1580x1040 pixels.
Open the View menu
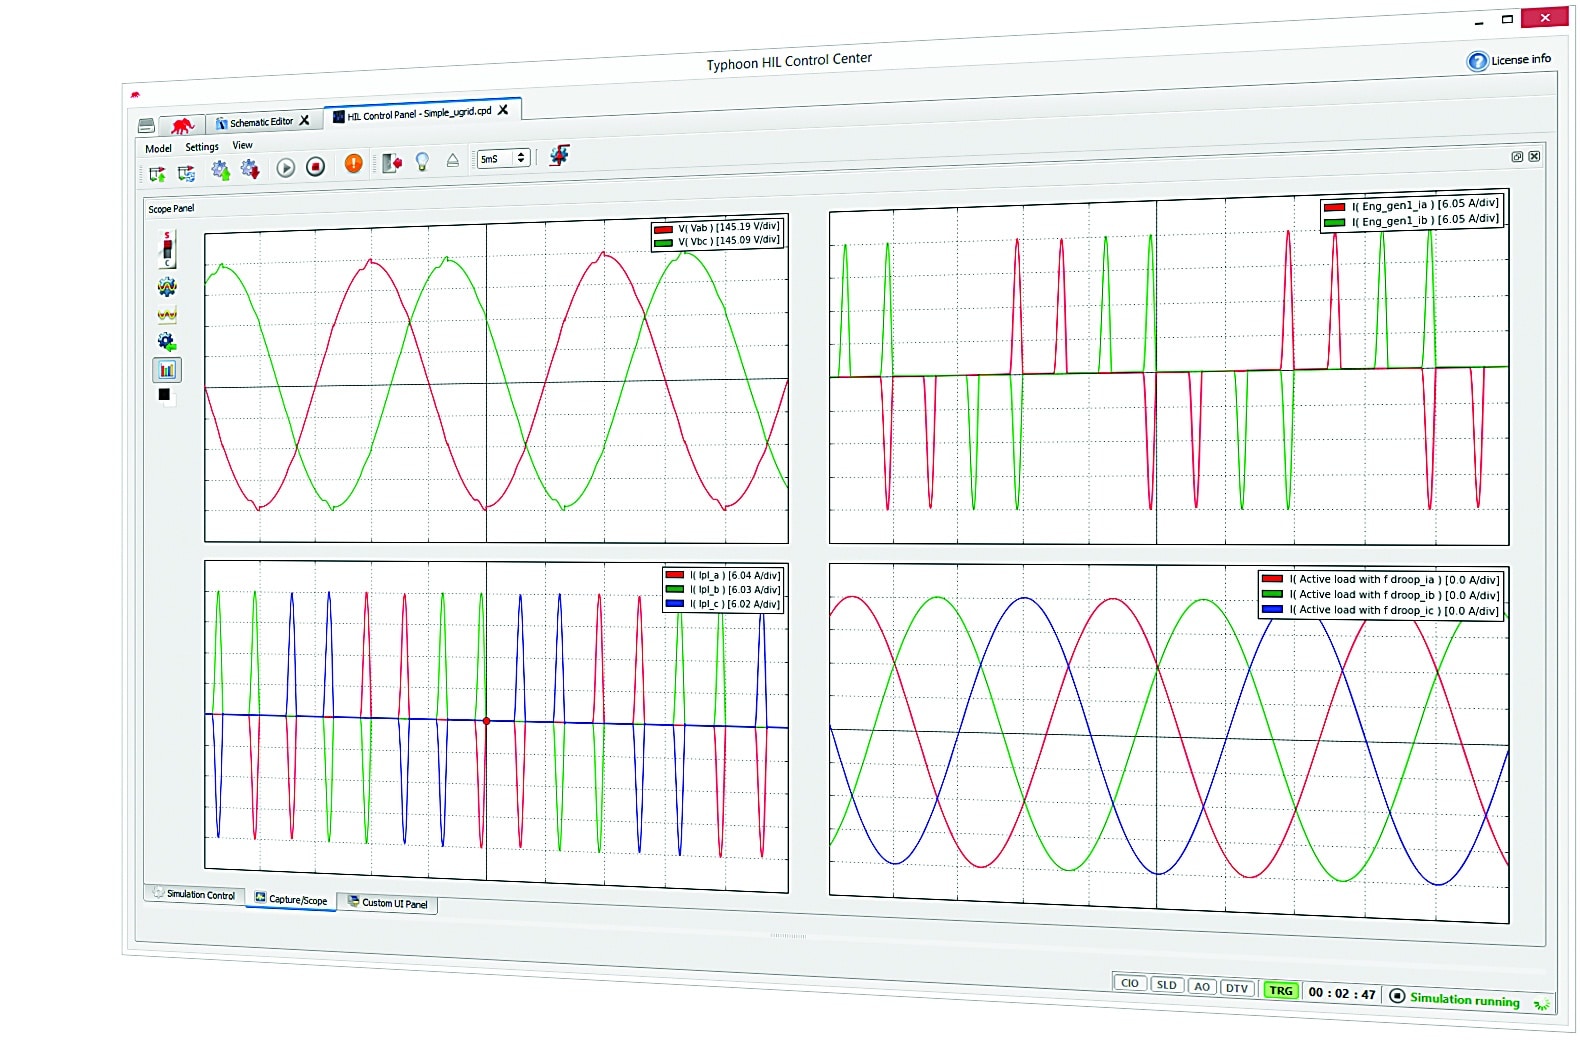tap(242, 145)
